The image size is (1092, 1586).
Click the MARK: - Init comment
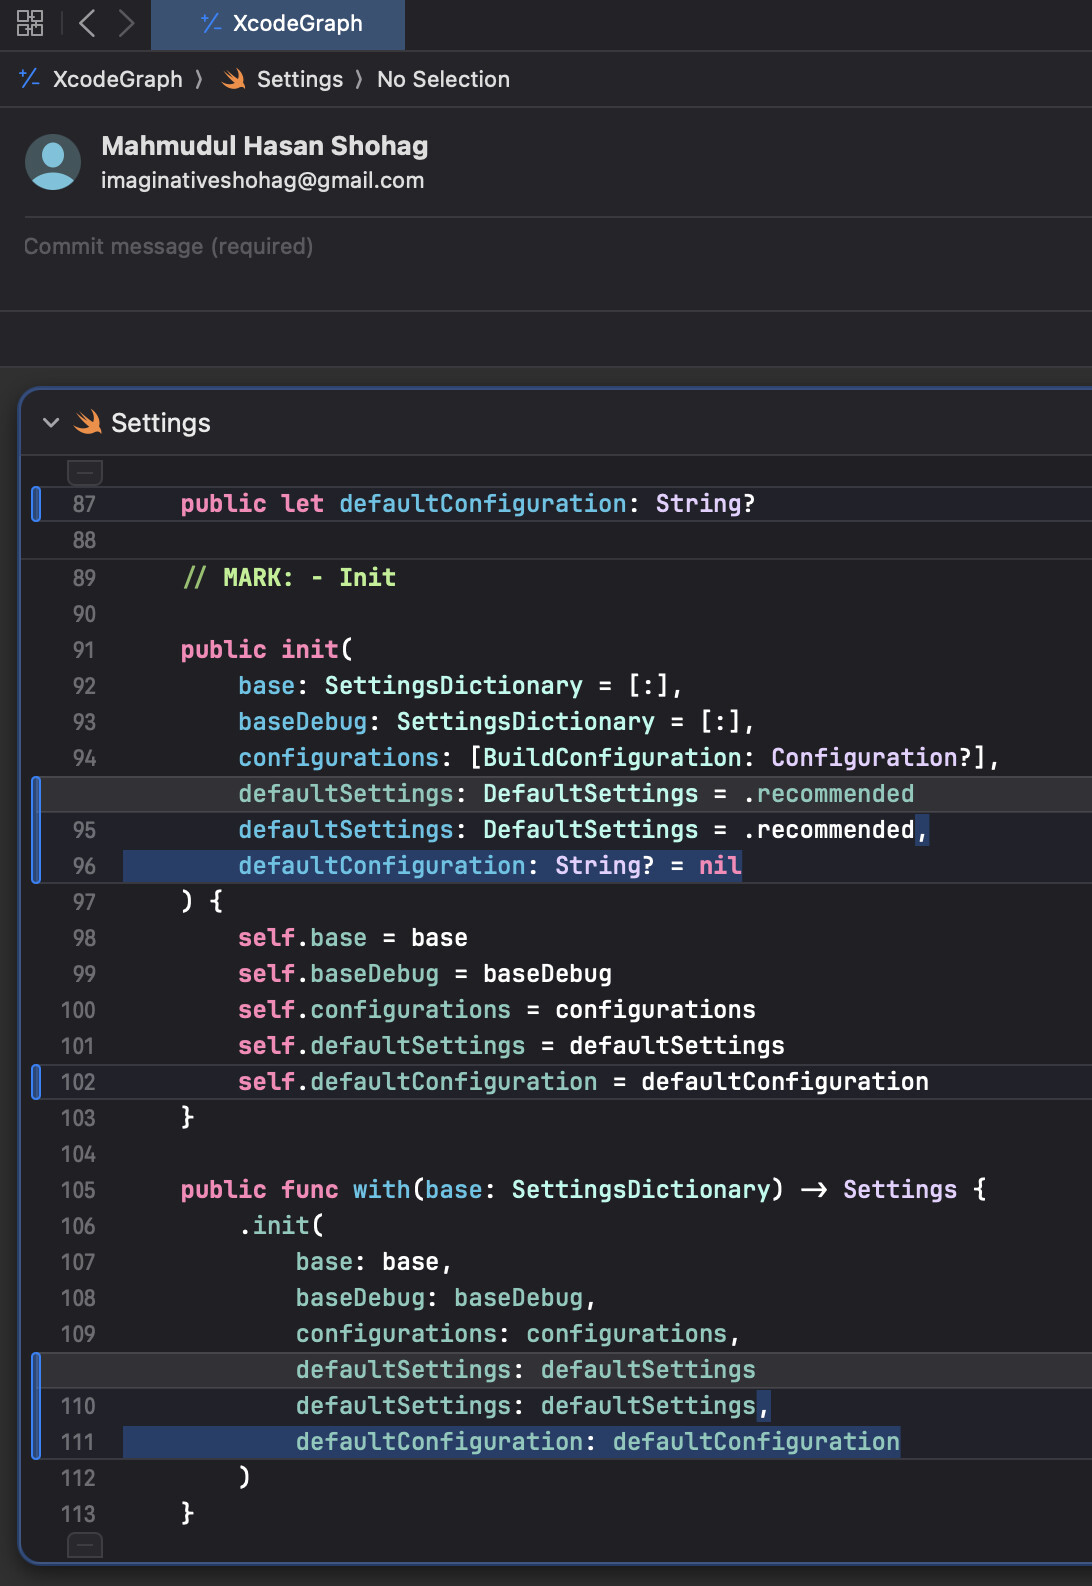(289, 578)
